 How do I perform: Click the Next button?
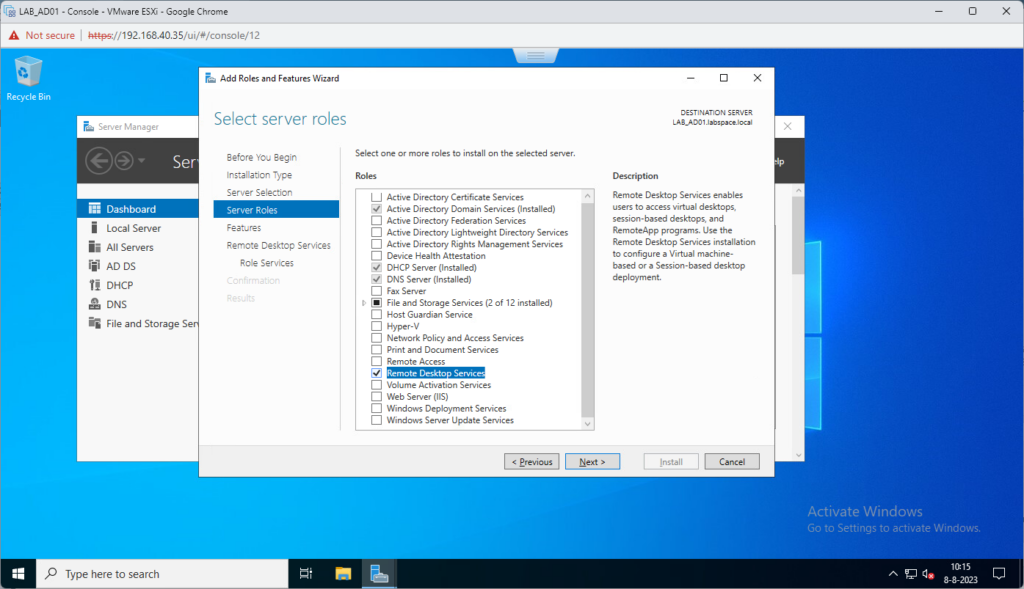click(x=592, y=462)
